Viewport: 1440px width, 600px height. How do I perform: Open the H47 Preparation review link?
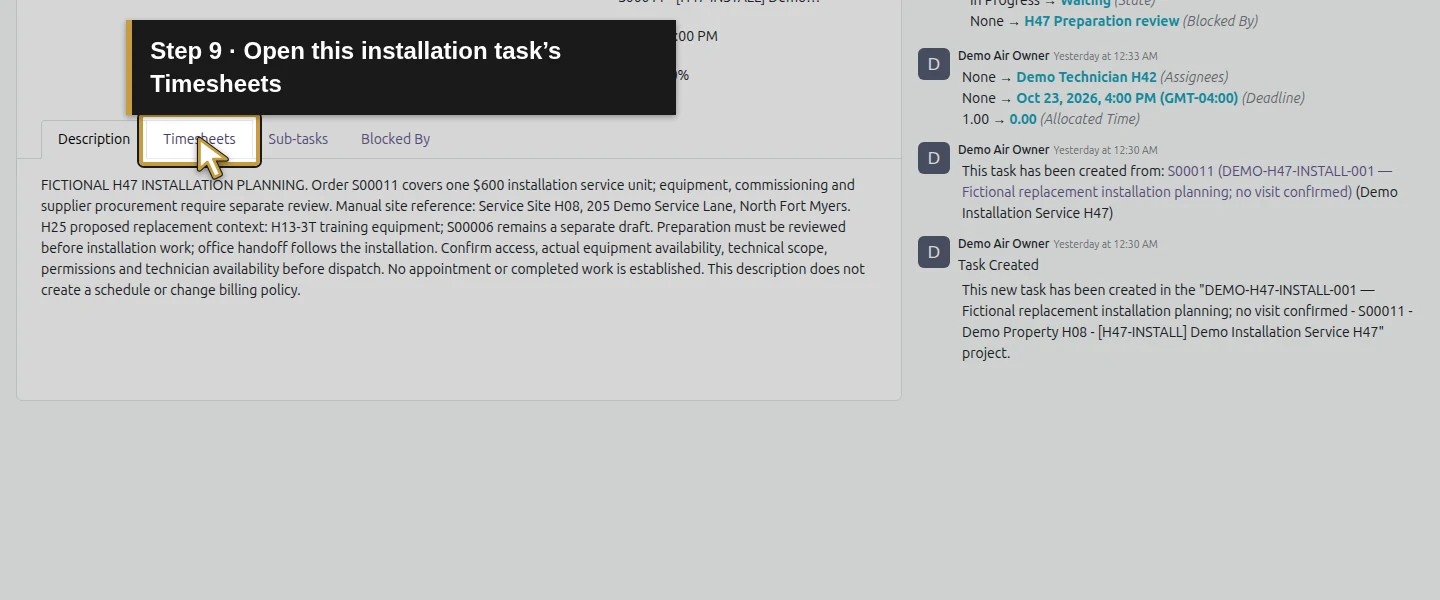point(1101,21)
